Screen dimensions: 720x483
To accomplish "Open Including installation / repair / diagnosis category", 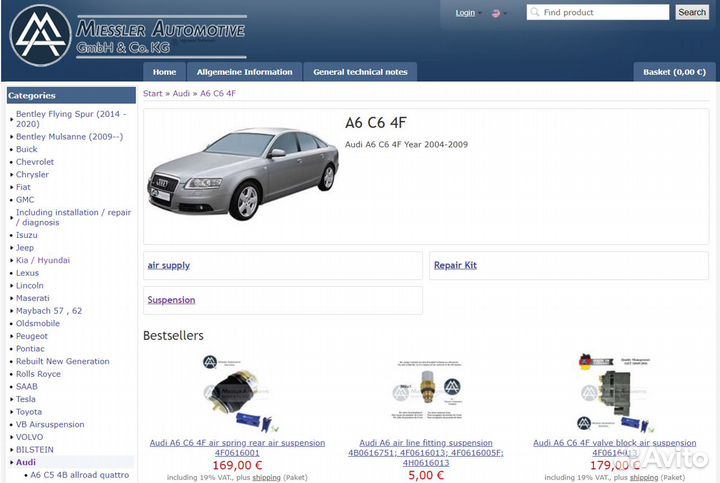I will coord(73,217).
